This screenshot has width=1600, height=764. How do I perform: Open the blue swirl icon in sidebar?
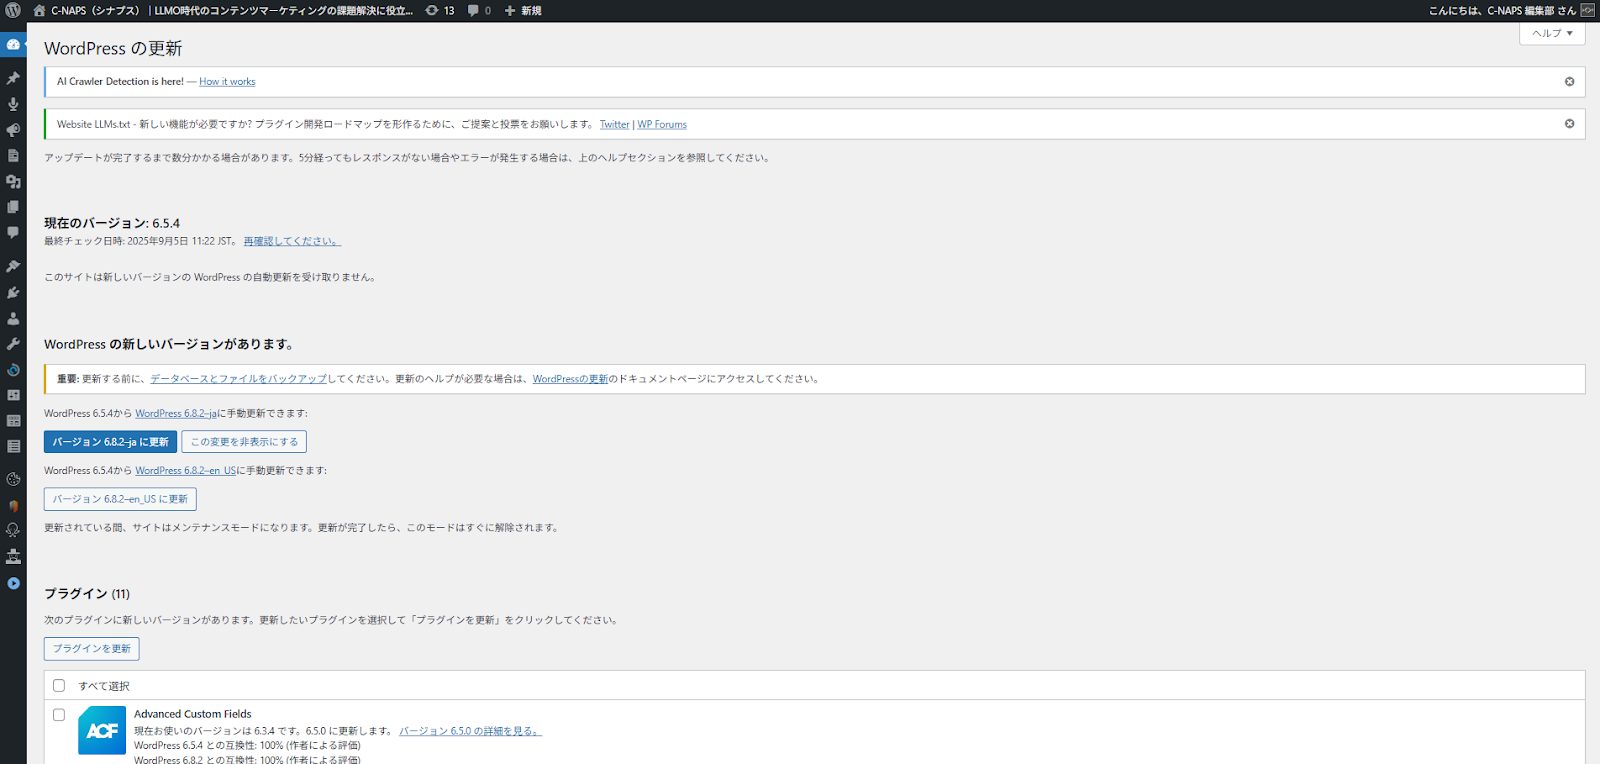[x=13, y=370]
